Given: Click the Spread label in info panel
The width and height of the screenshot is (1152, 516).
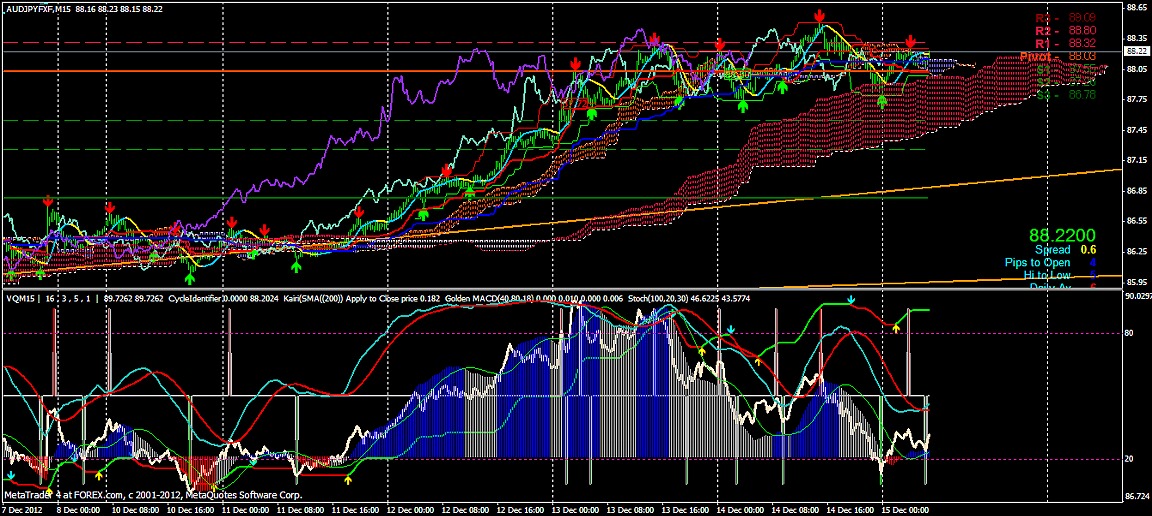Looking at the screenshot, I should (1052, 250).
